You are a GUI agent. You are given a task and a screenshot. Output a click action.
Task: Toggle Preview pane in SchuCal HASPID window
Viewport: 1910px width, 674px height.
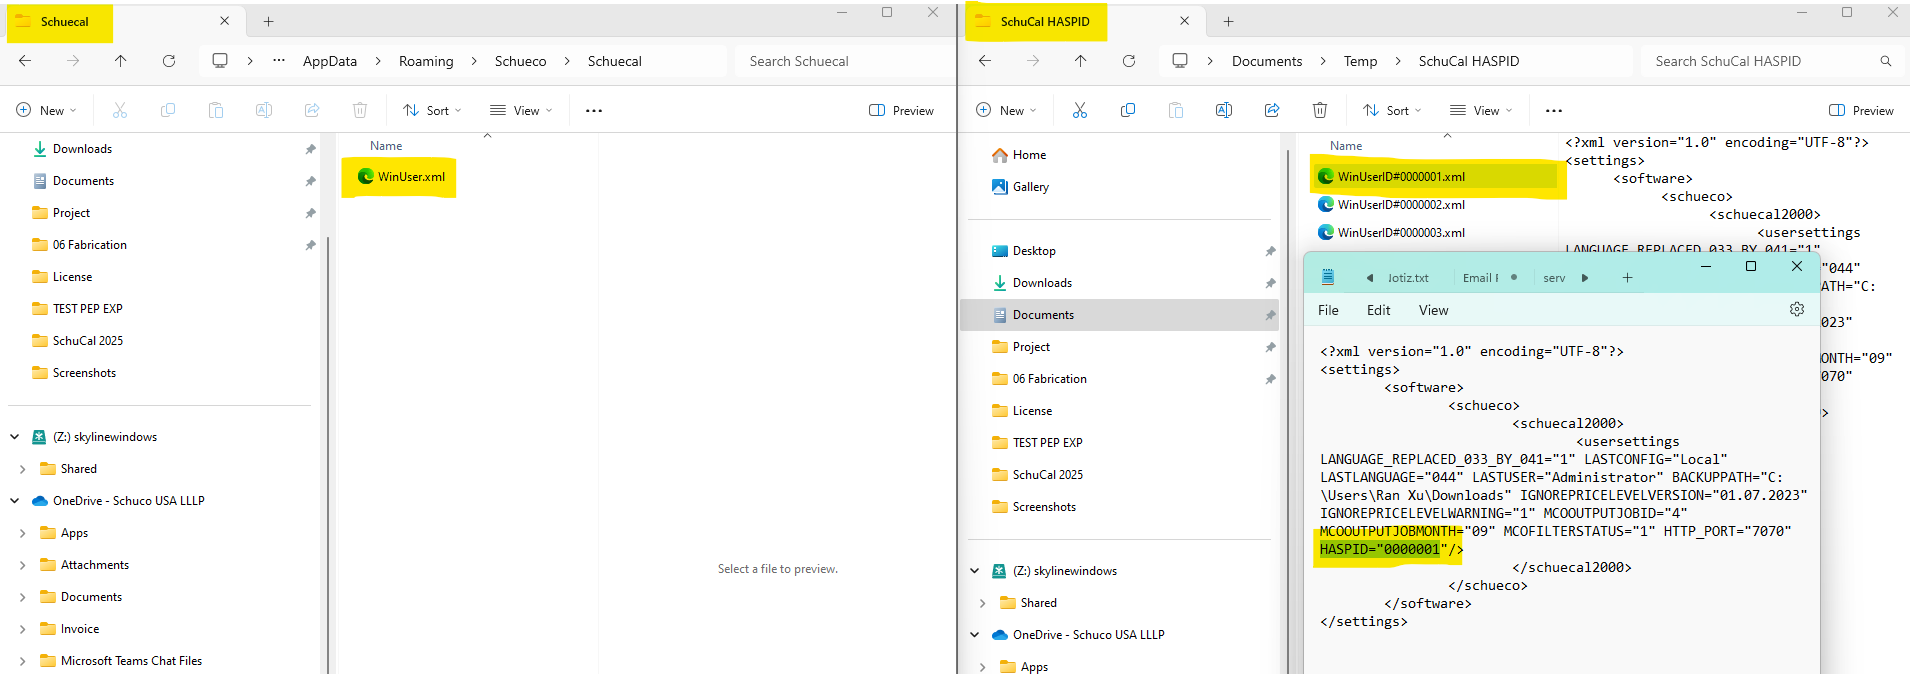pyautogui.click(x=1861, y=110)
